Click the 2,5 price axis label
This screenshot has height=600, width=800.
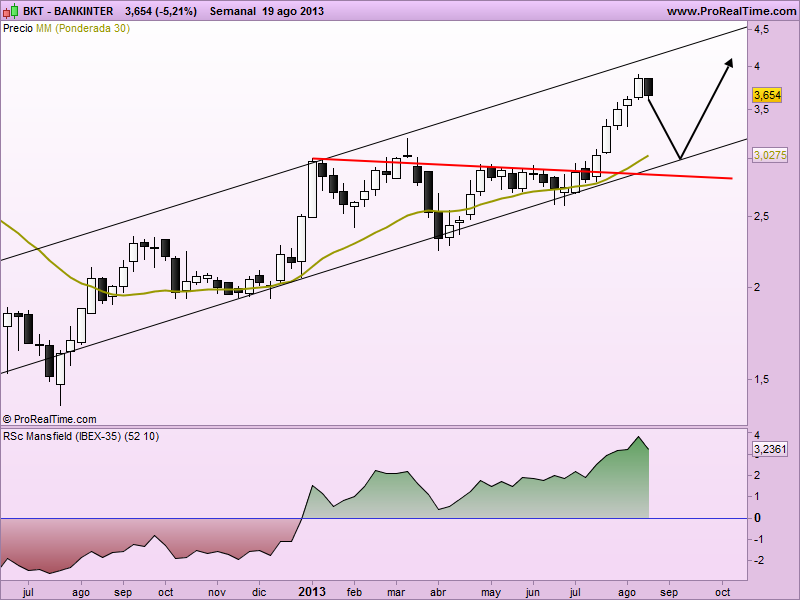762,216
